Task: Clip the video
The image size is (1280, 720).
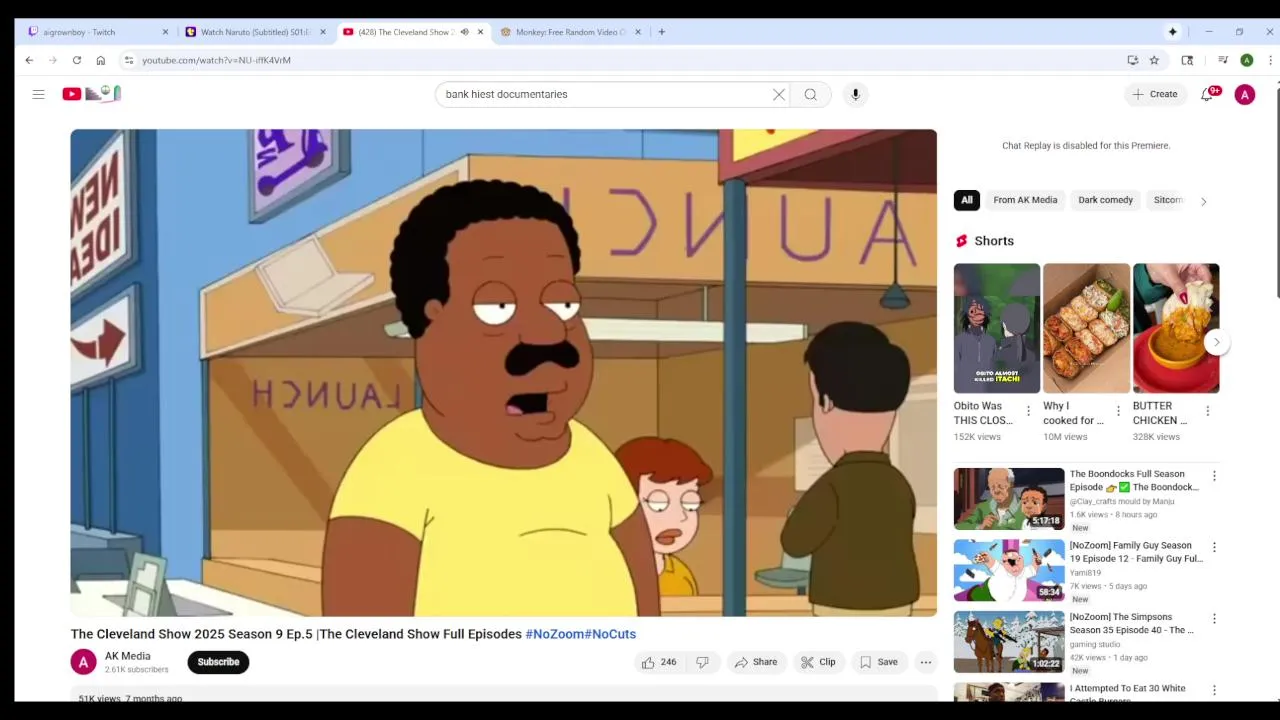Action: click(818, 662)
